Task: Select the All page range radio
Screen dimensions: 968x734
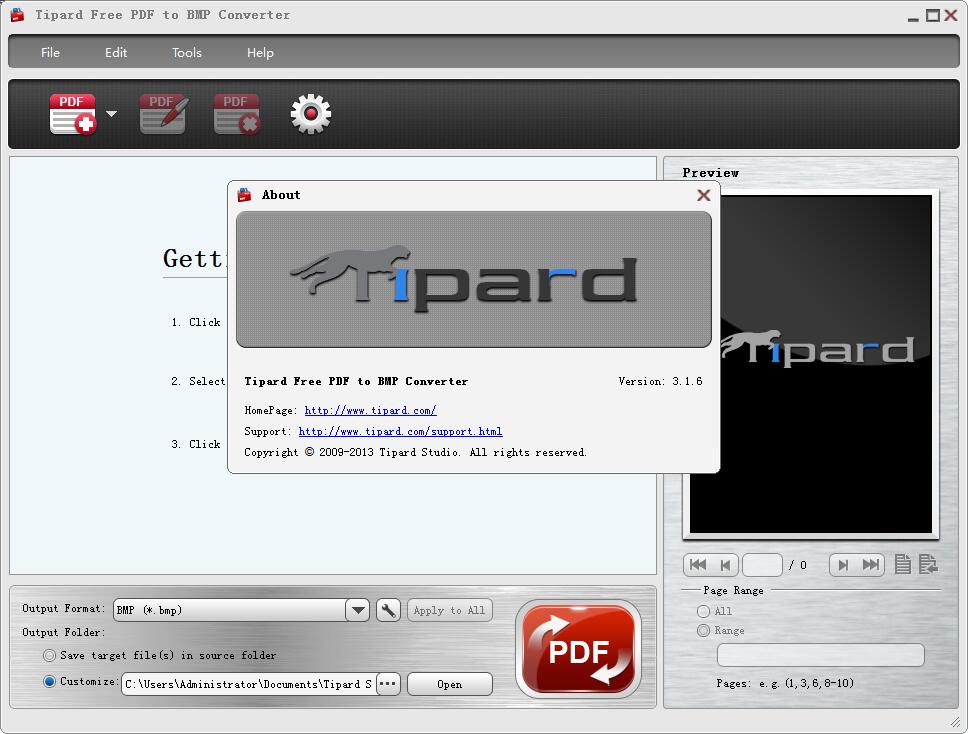Action: (x=703, y=611)
